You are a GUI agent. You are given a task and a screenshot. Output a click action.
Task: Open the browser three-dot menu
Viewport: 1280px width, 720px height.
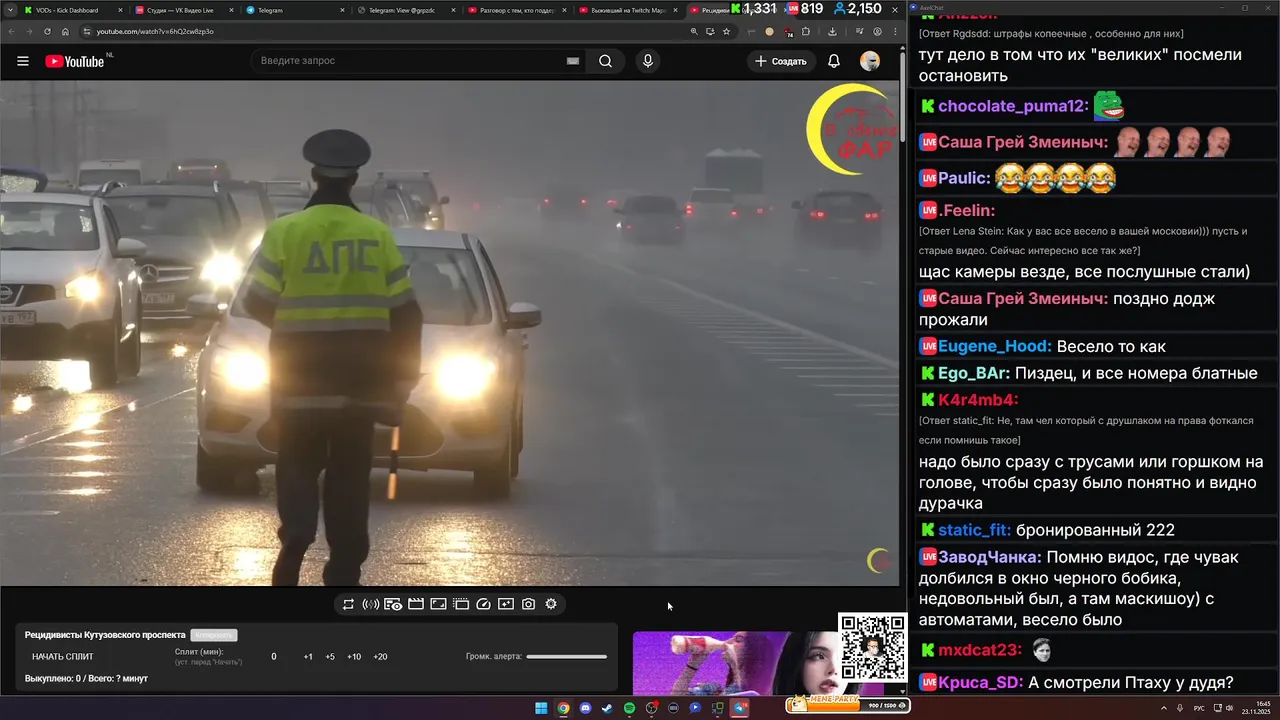[895, 31]
